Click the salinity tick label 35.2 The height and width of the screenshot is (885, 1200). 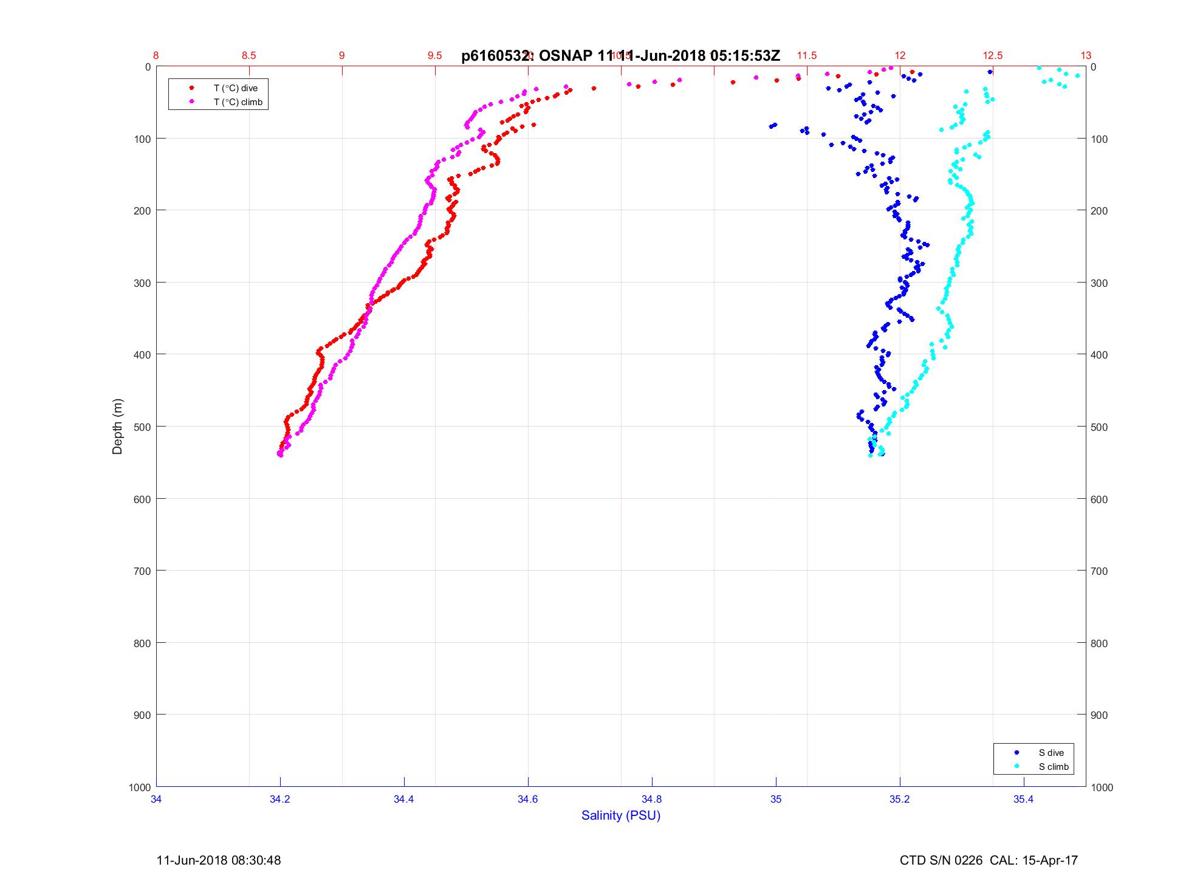click(900, 799)
